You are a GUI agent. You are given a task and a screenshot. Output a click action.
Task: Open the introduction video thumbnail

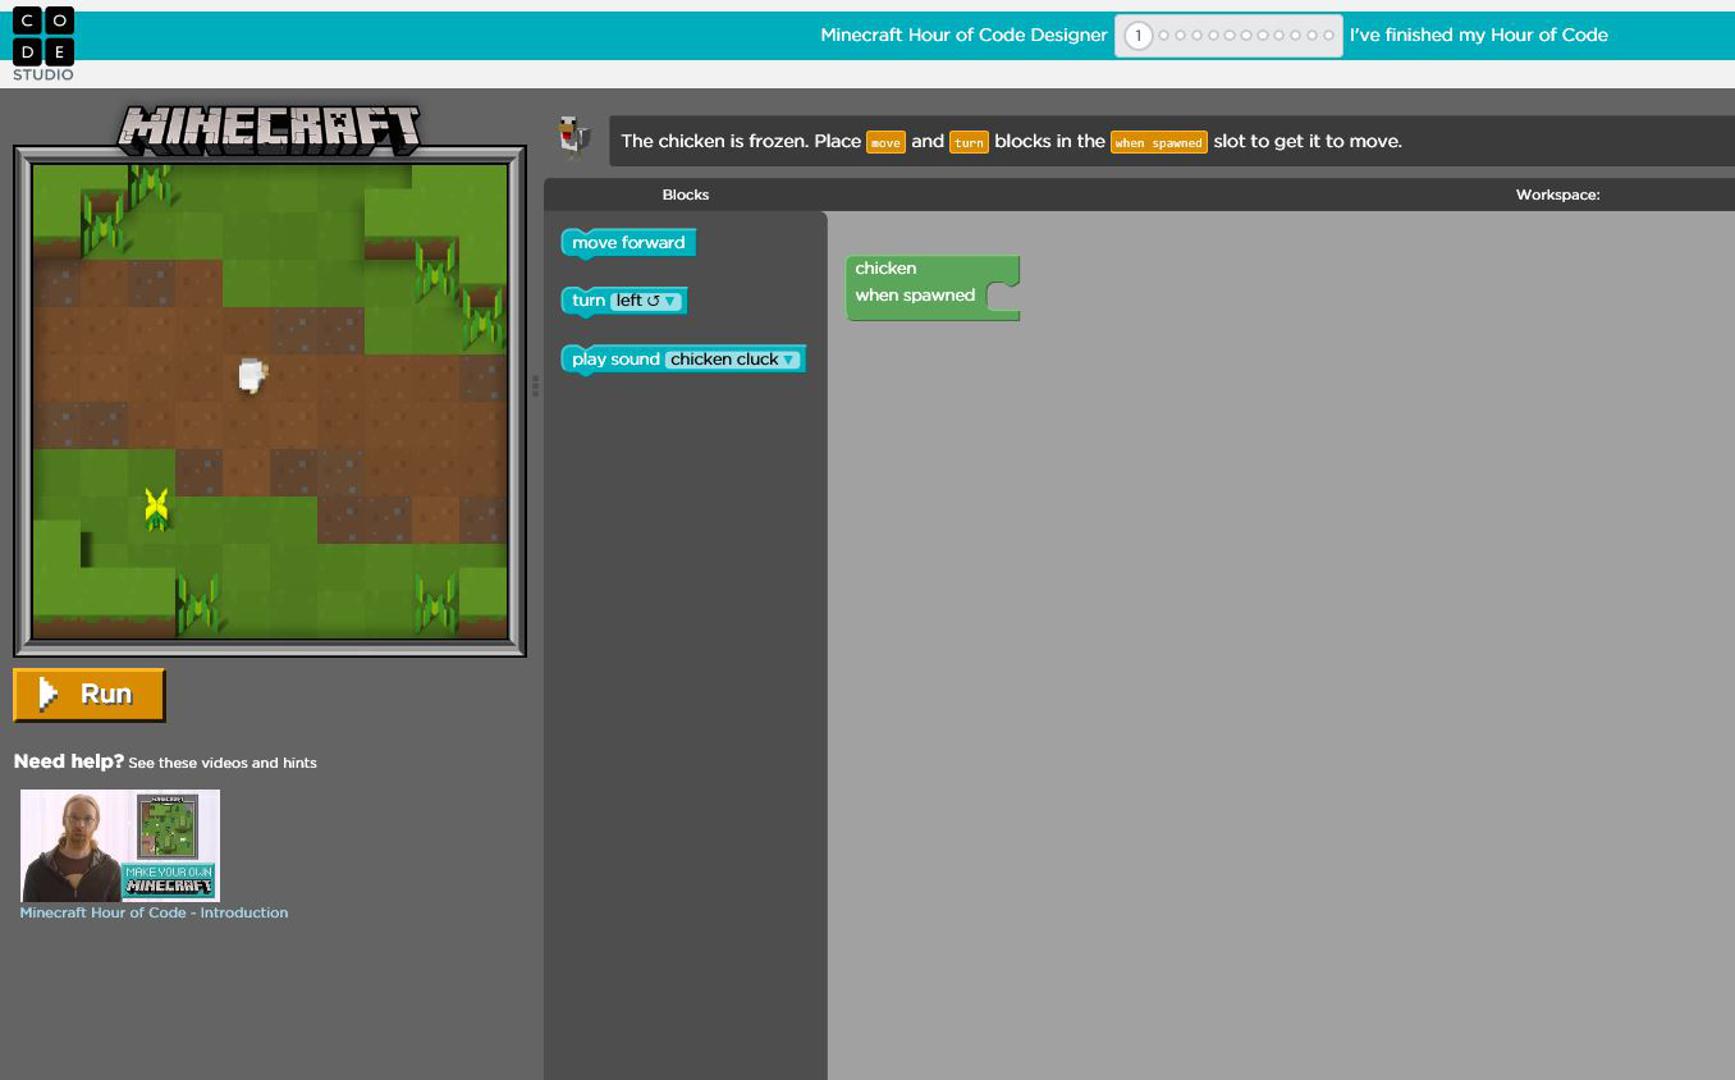tap(120, 845)
